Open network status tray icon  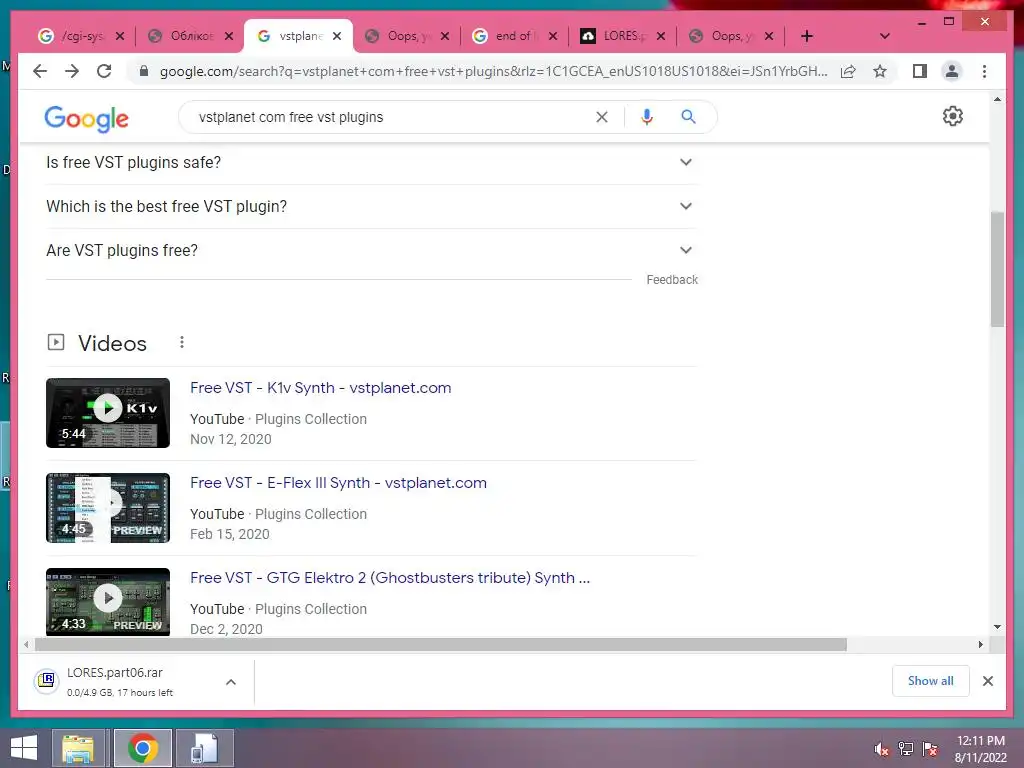(905, 749)
